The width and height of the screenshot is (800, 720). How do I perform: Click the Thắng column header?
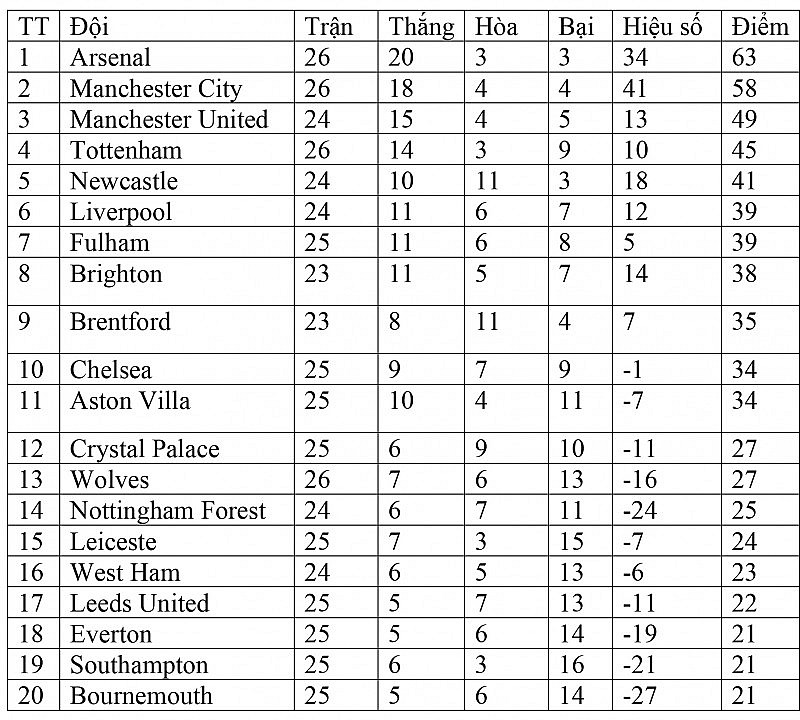[421, 27]
